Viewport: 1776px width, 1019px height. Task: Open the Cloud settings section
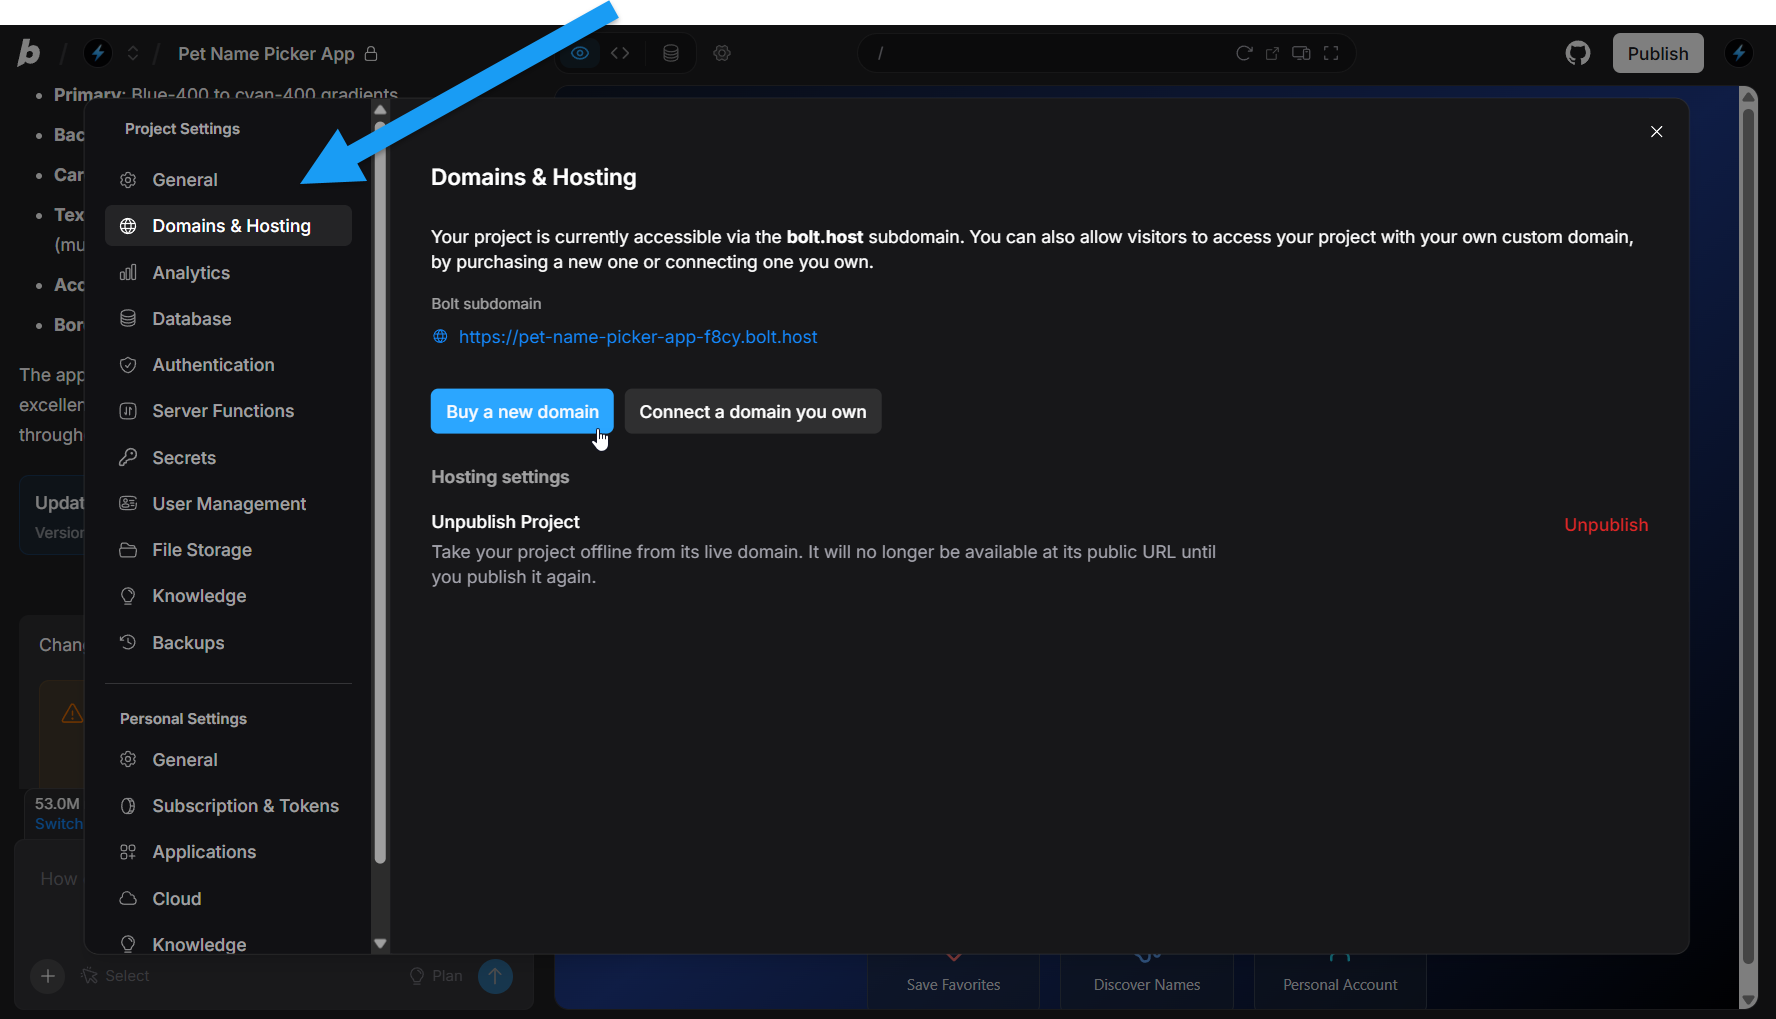click(x=228, y=899)
